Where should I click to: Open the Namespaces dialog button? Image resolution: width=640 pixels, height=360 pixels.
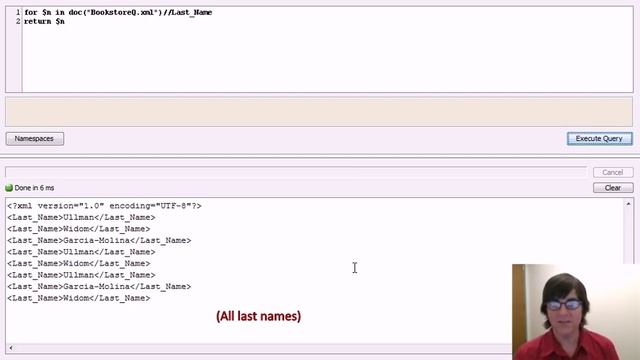(x=35, y=139)
